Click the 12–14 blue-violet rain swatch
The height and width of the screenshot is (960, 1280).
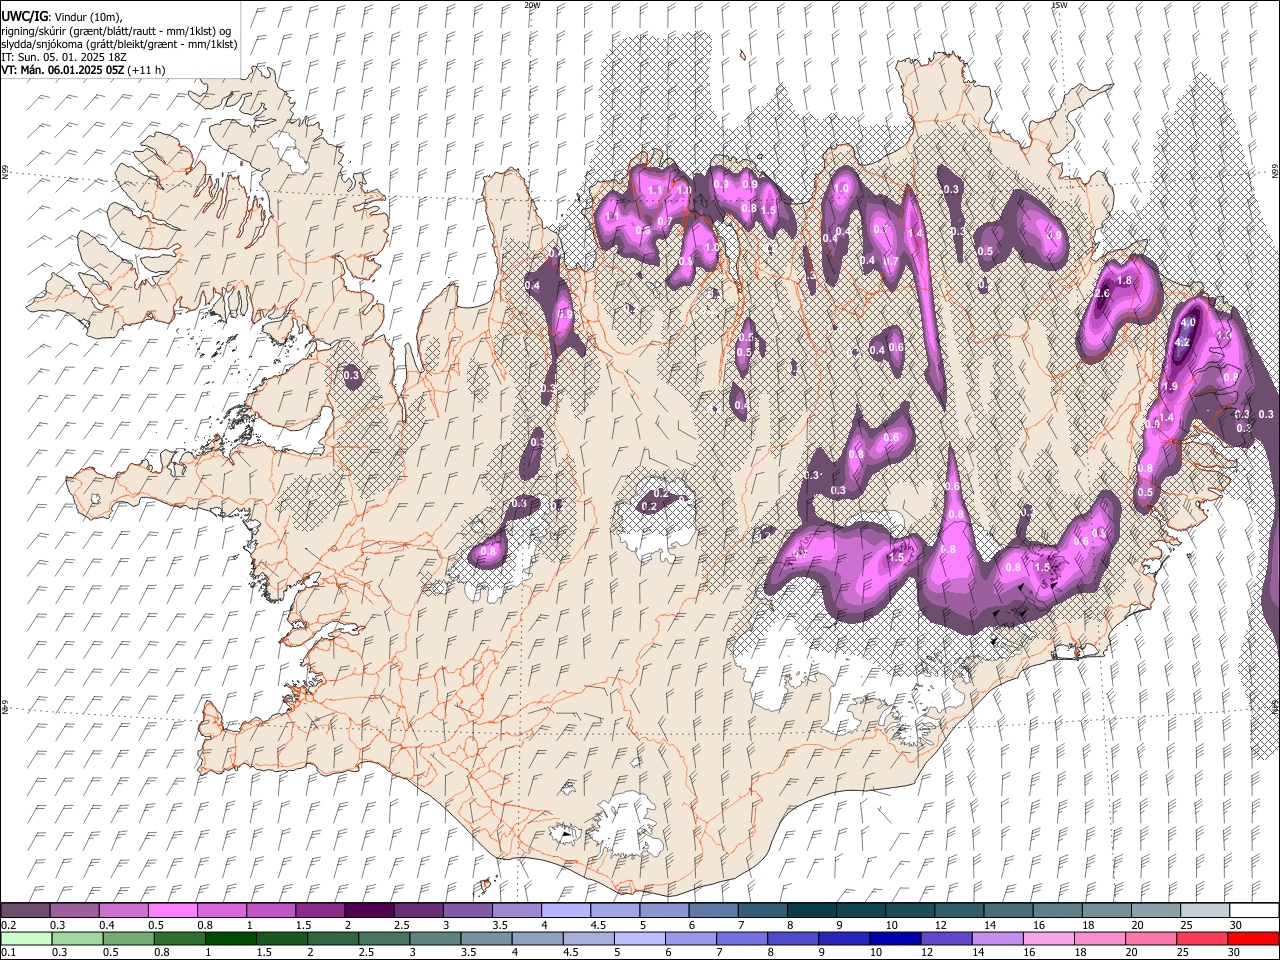947,938
